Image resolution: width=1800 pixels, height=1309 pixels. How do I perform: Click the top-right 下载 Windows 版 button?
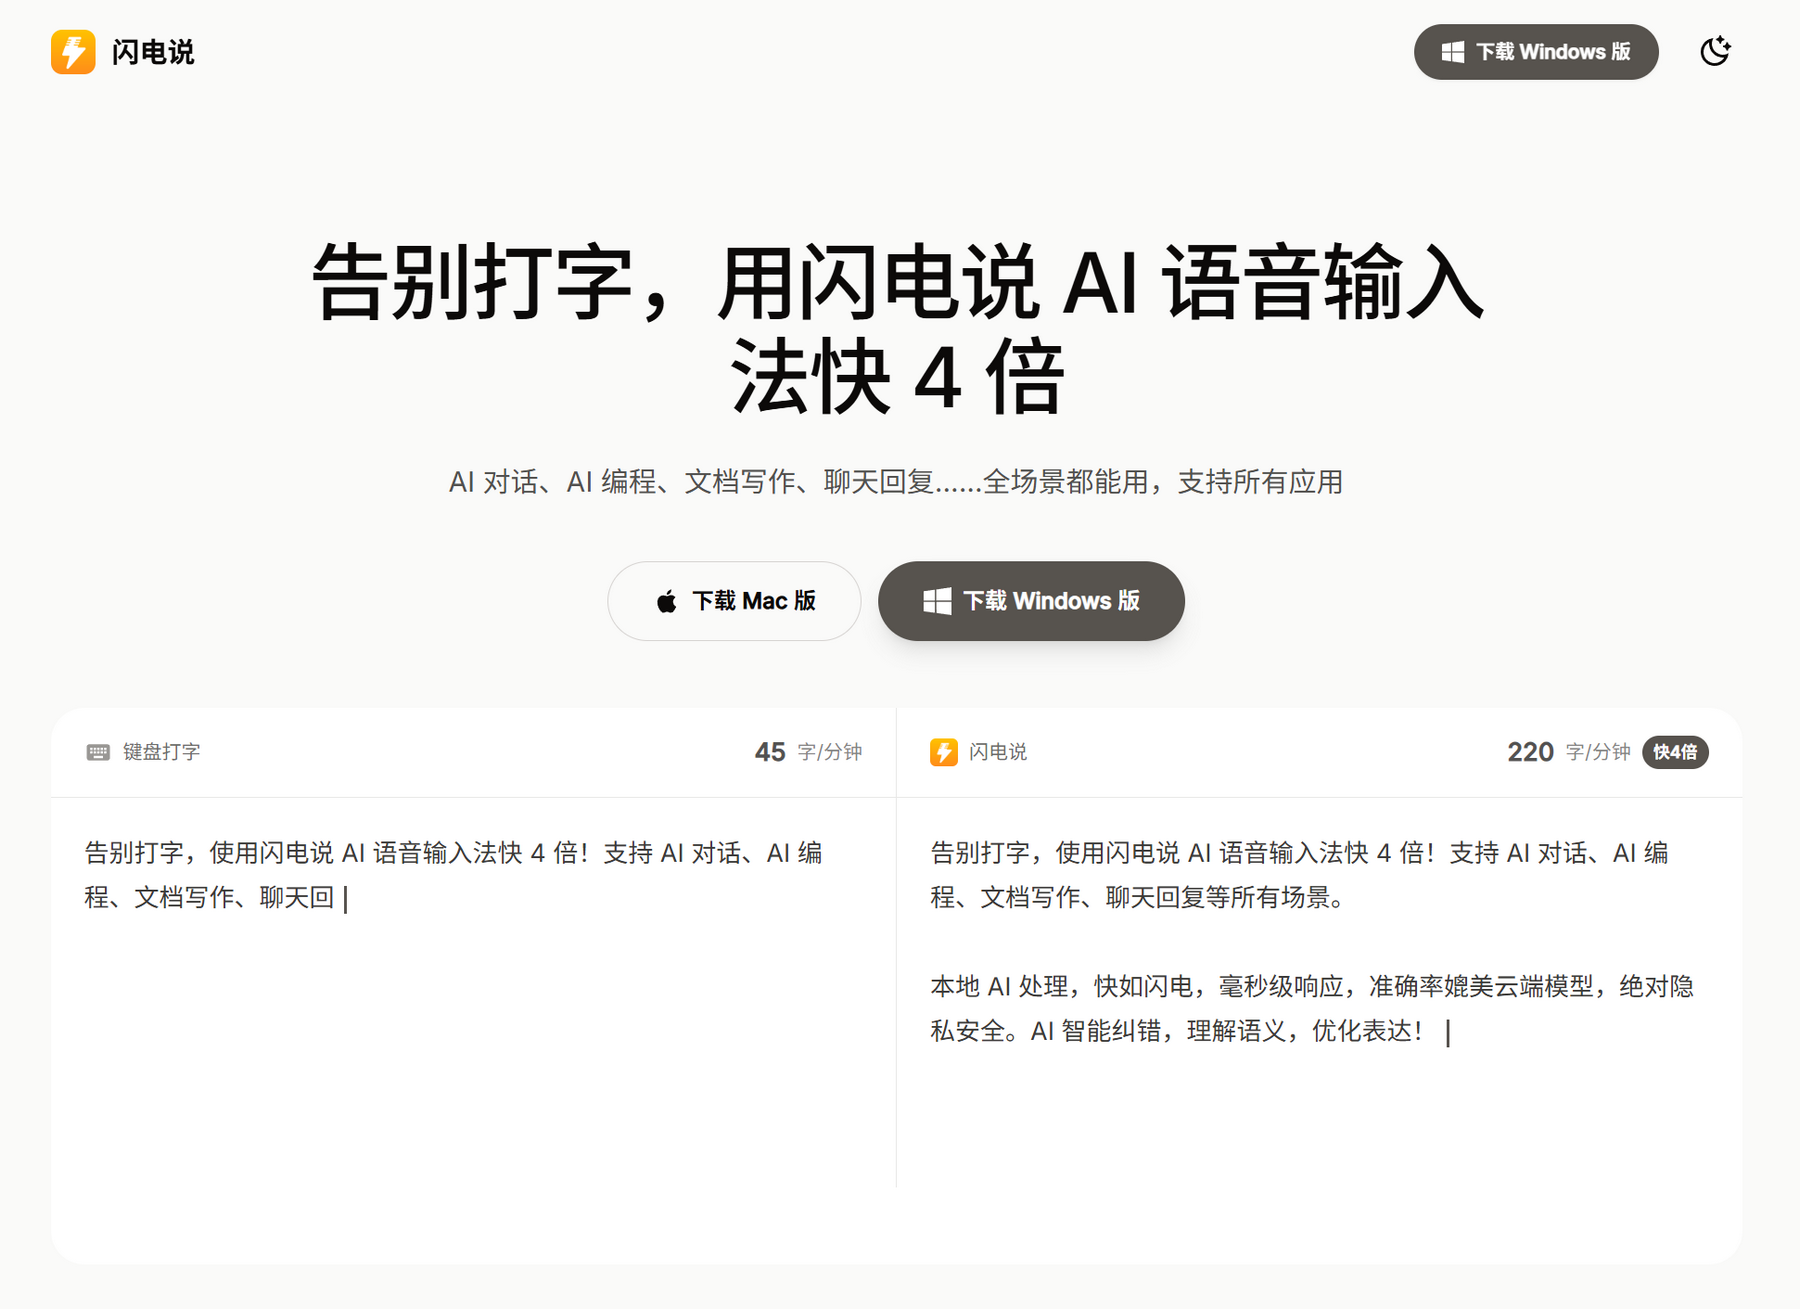[1536, 52]
